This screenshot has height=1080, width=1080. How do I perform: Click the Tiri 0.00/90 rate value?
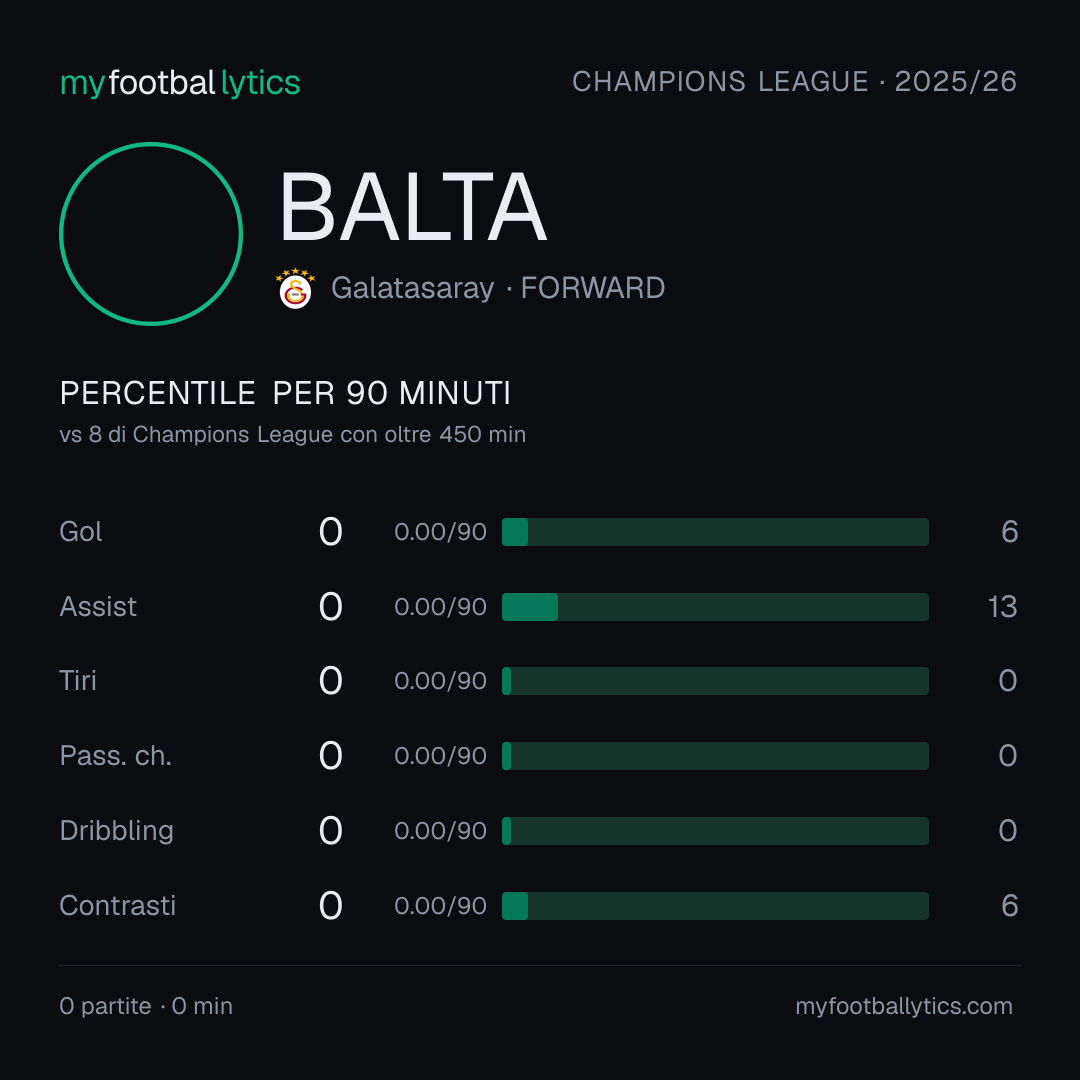(x=440, y=681)
